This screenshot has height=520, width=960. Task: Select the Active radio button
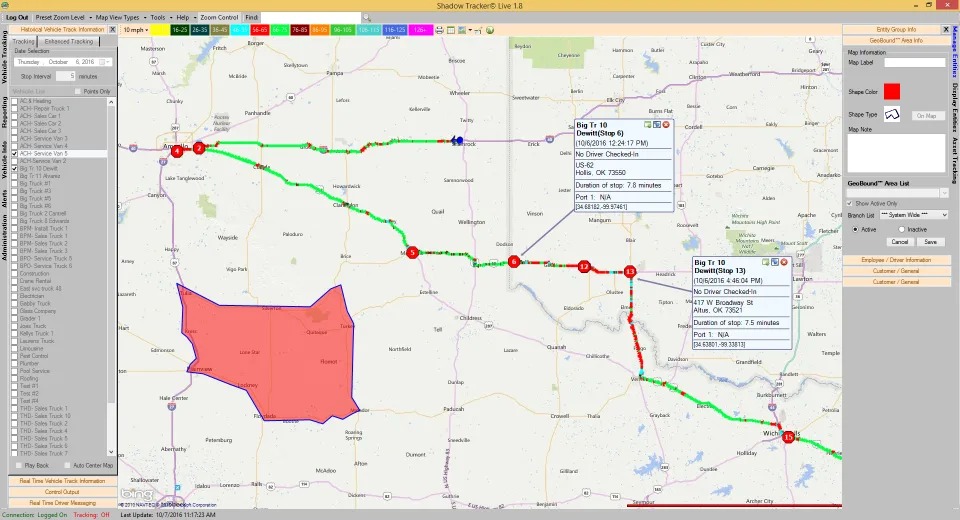pos(855,229)
